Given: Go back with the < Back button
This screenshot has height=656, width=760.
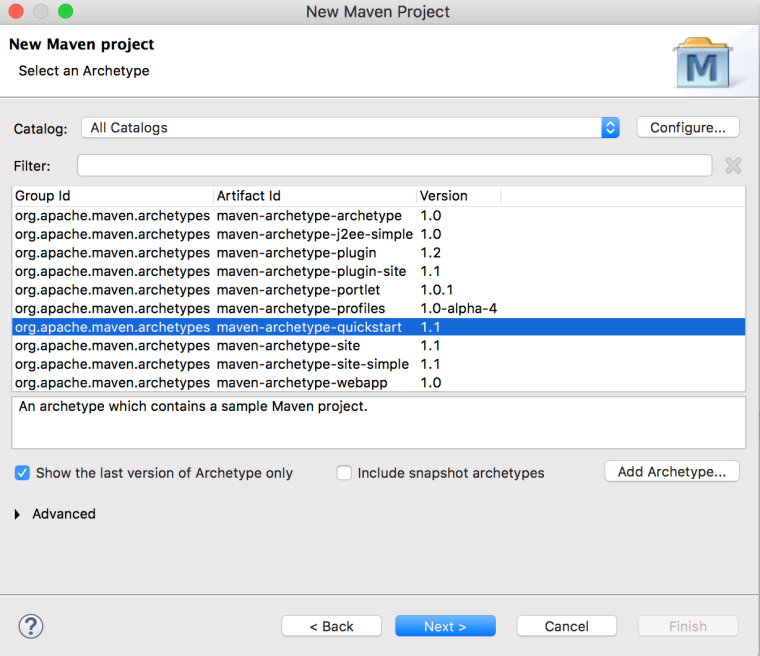Looking at the screenshot, I should pos(332,626).
